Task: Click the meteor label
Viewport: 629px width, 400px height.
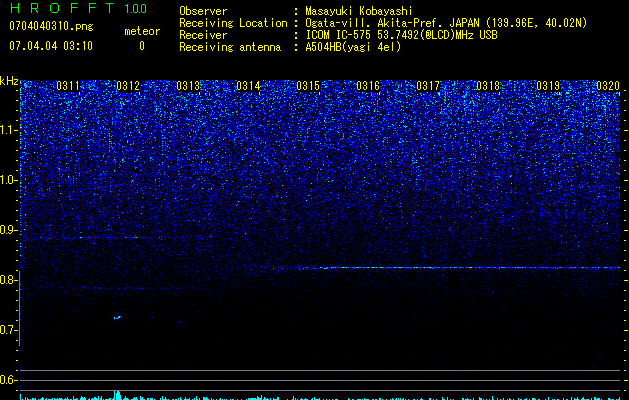Action: coord(142,31)
